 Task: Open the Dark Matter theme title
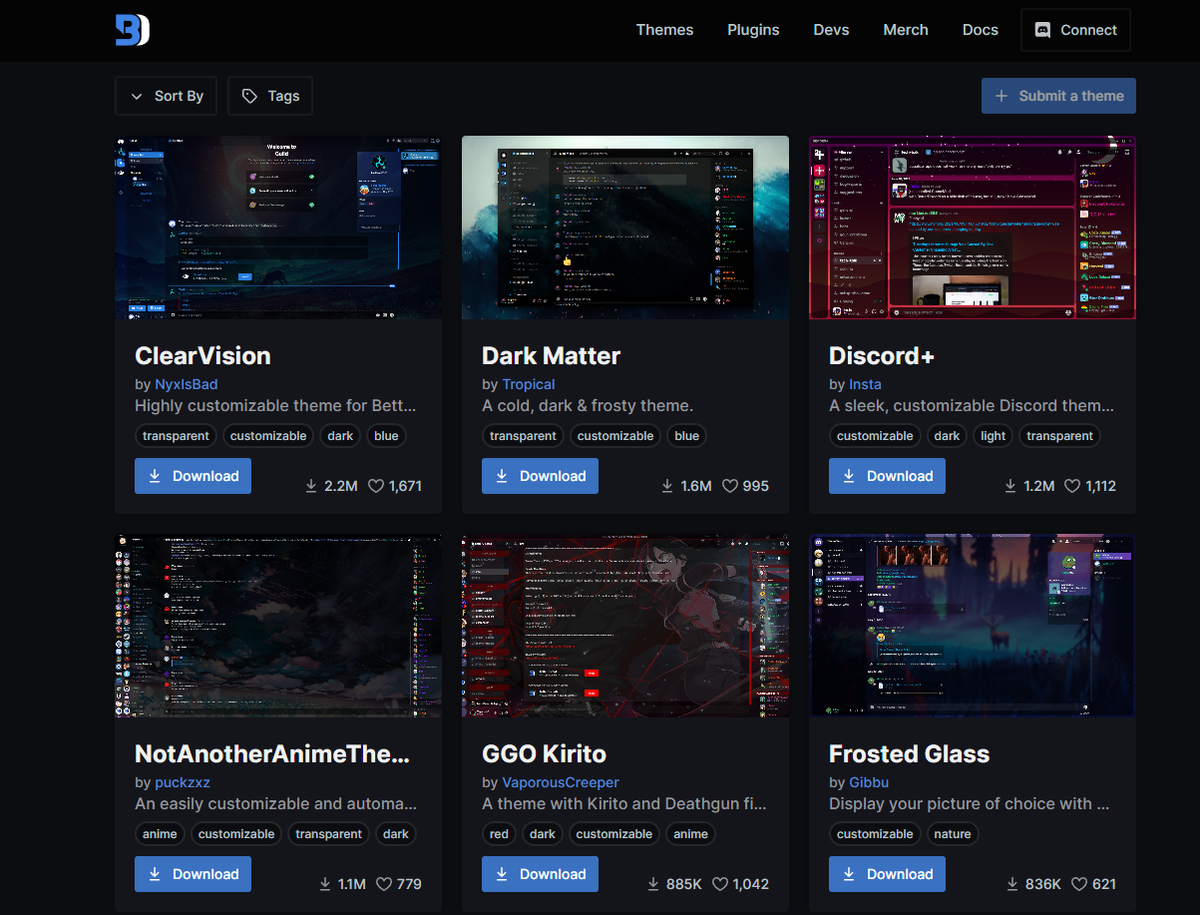(x=551, y=356)
